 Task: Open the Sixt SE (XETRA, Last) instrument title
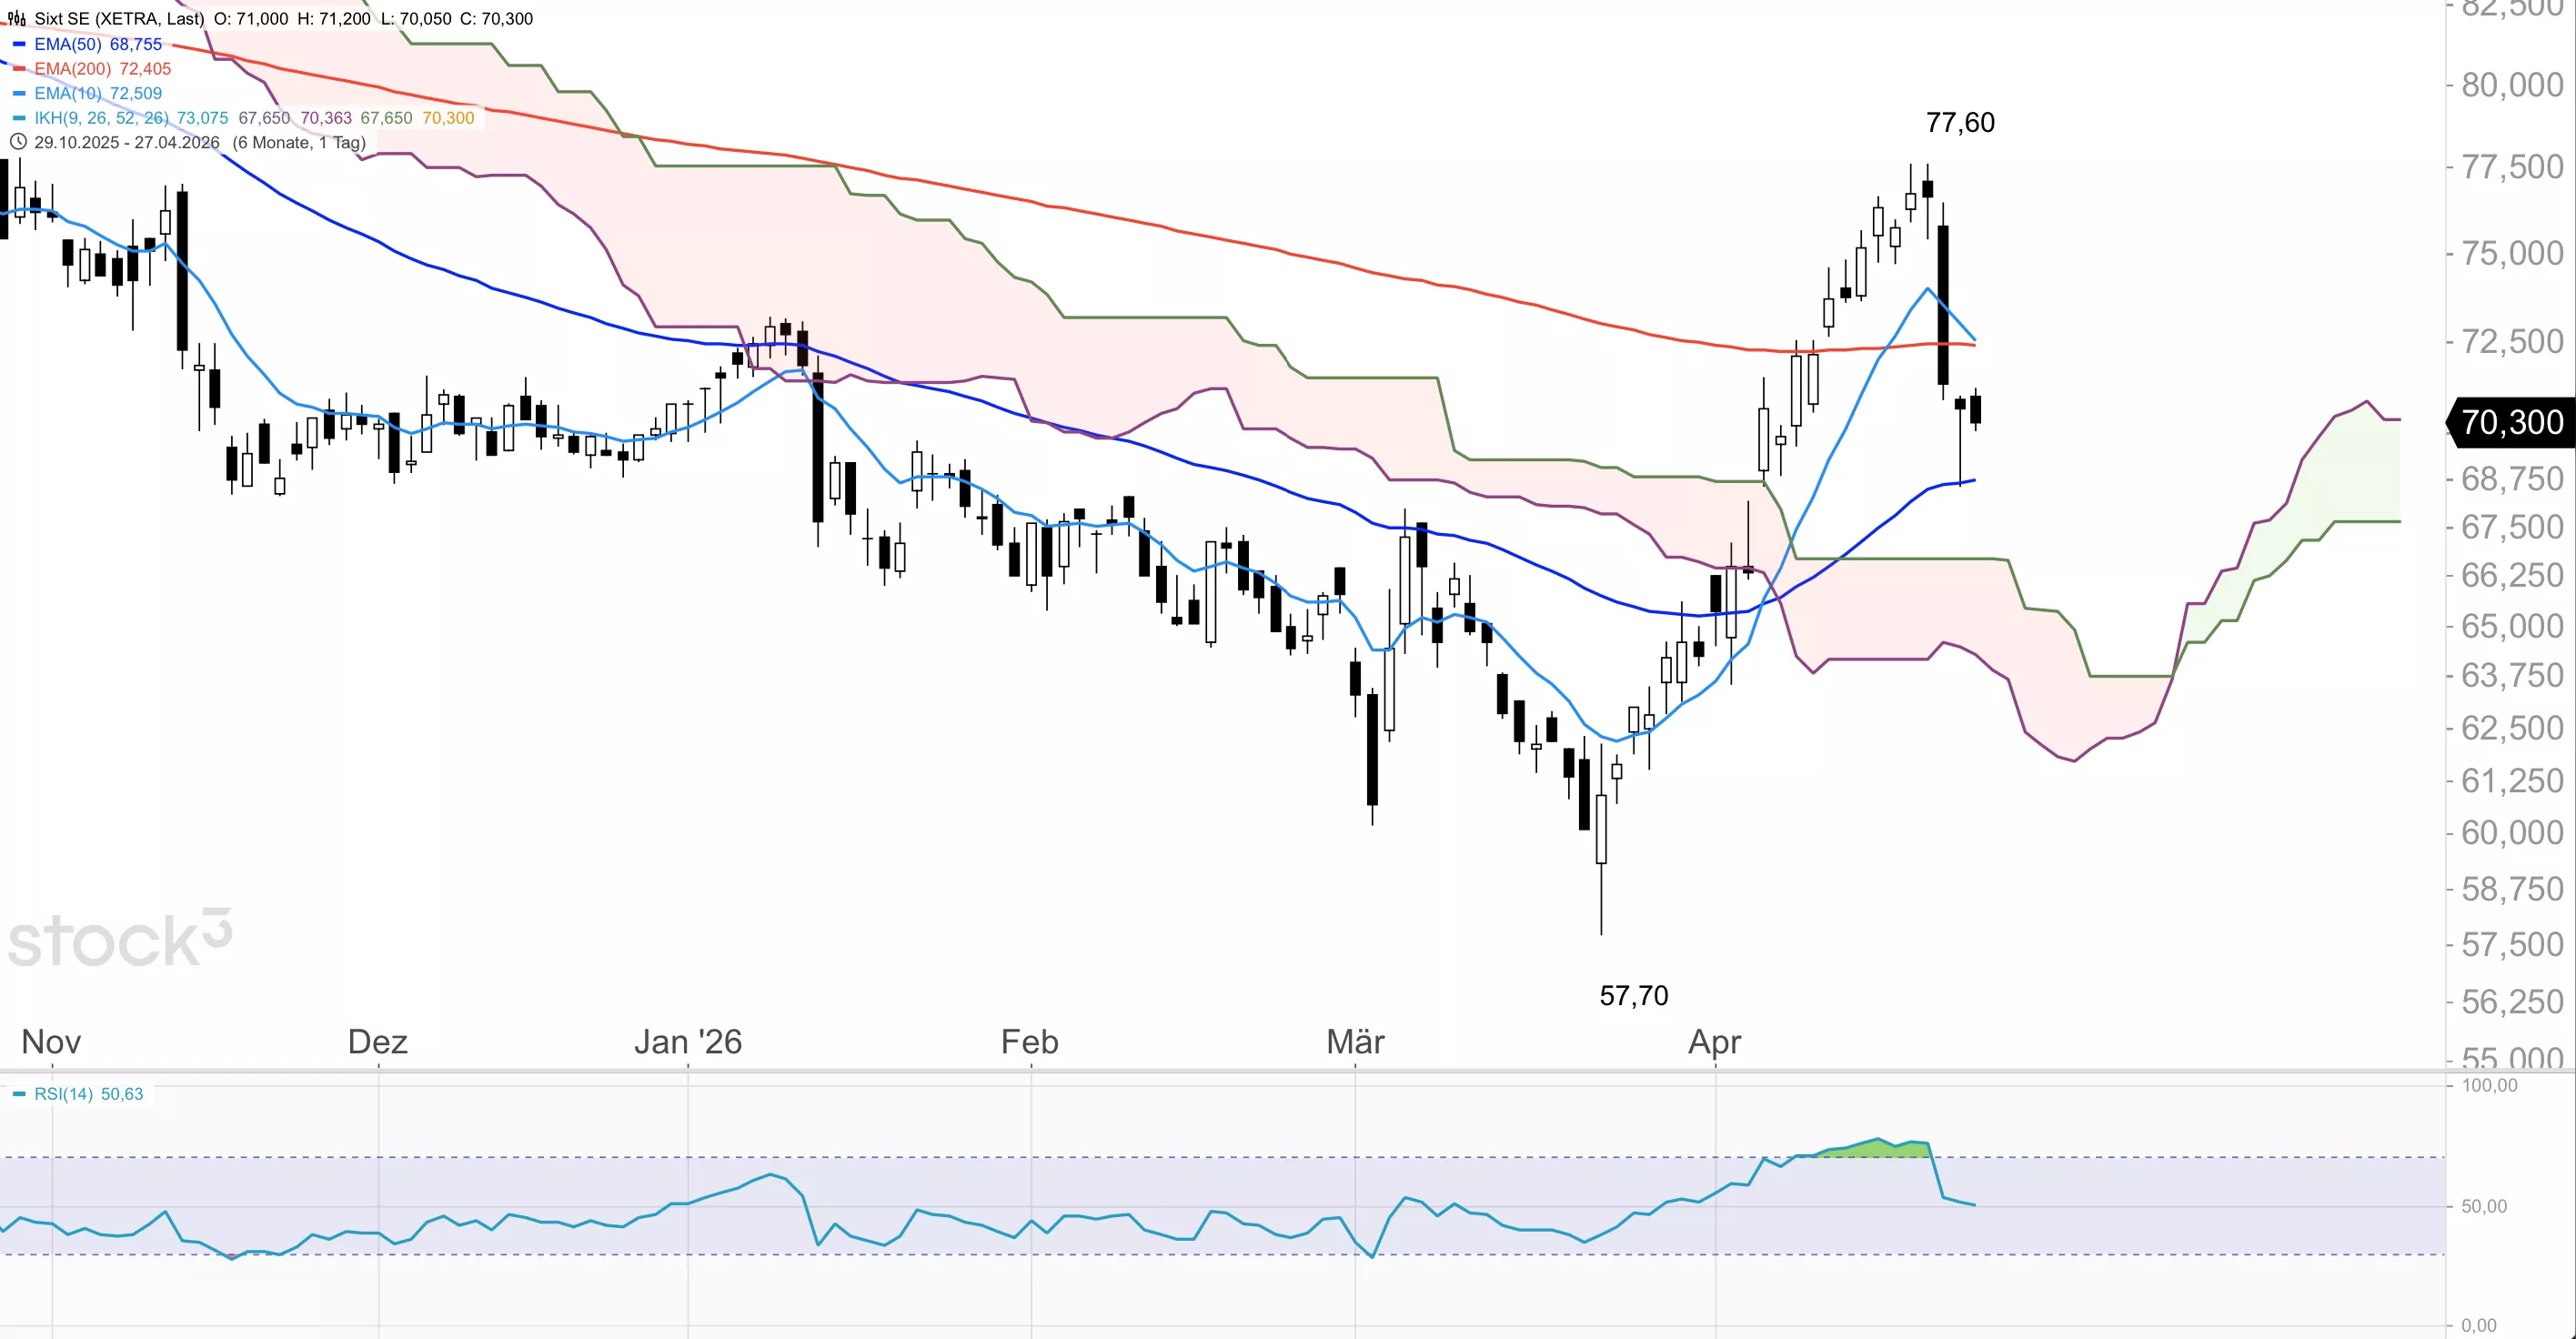tap(119, 19)
